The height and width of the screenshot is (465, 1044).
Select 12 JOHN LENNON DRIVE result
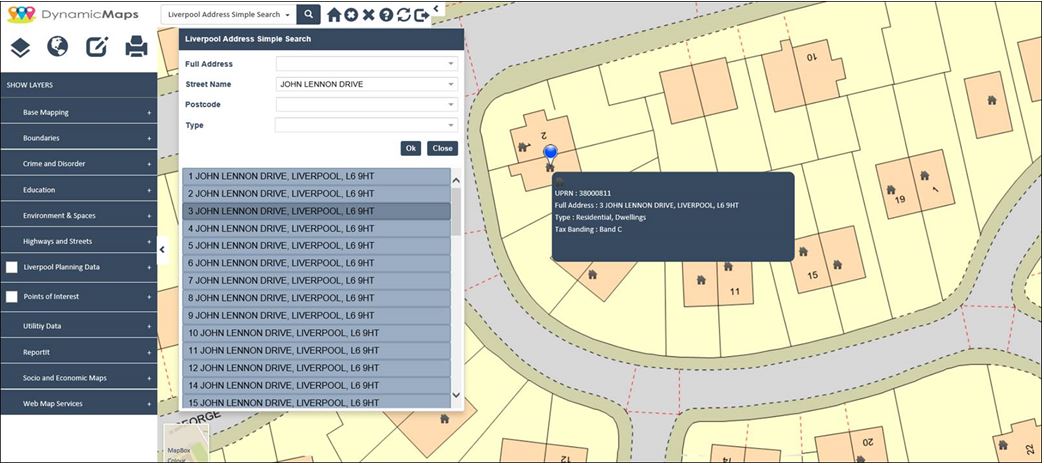coord(316,368)
